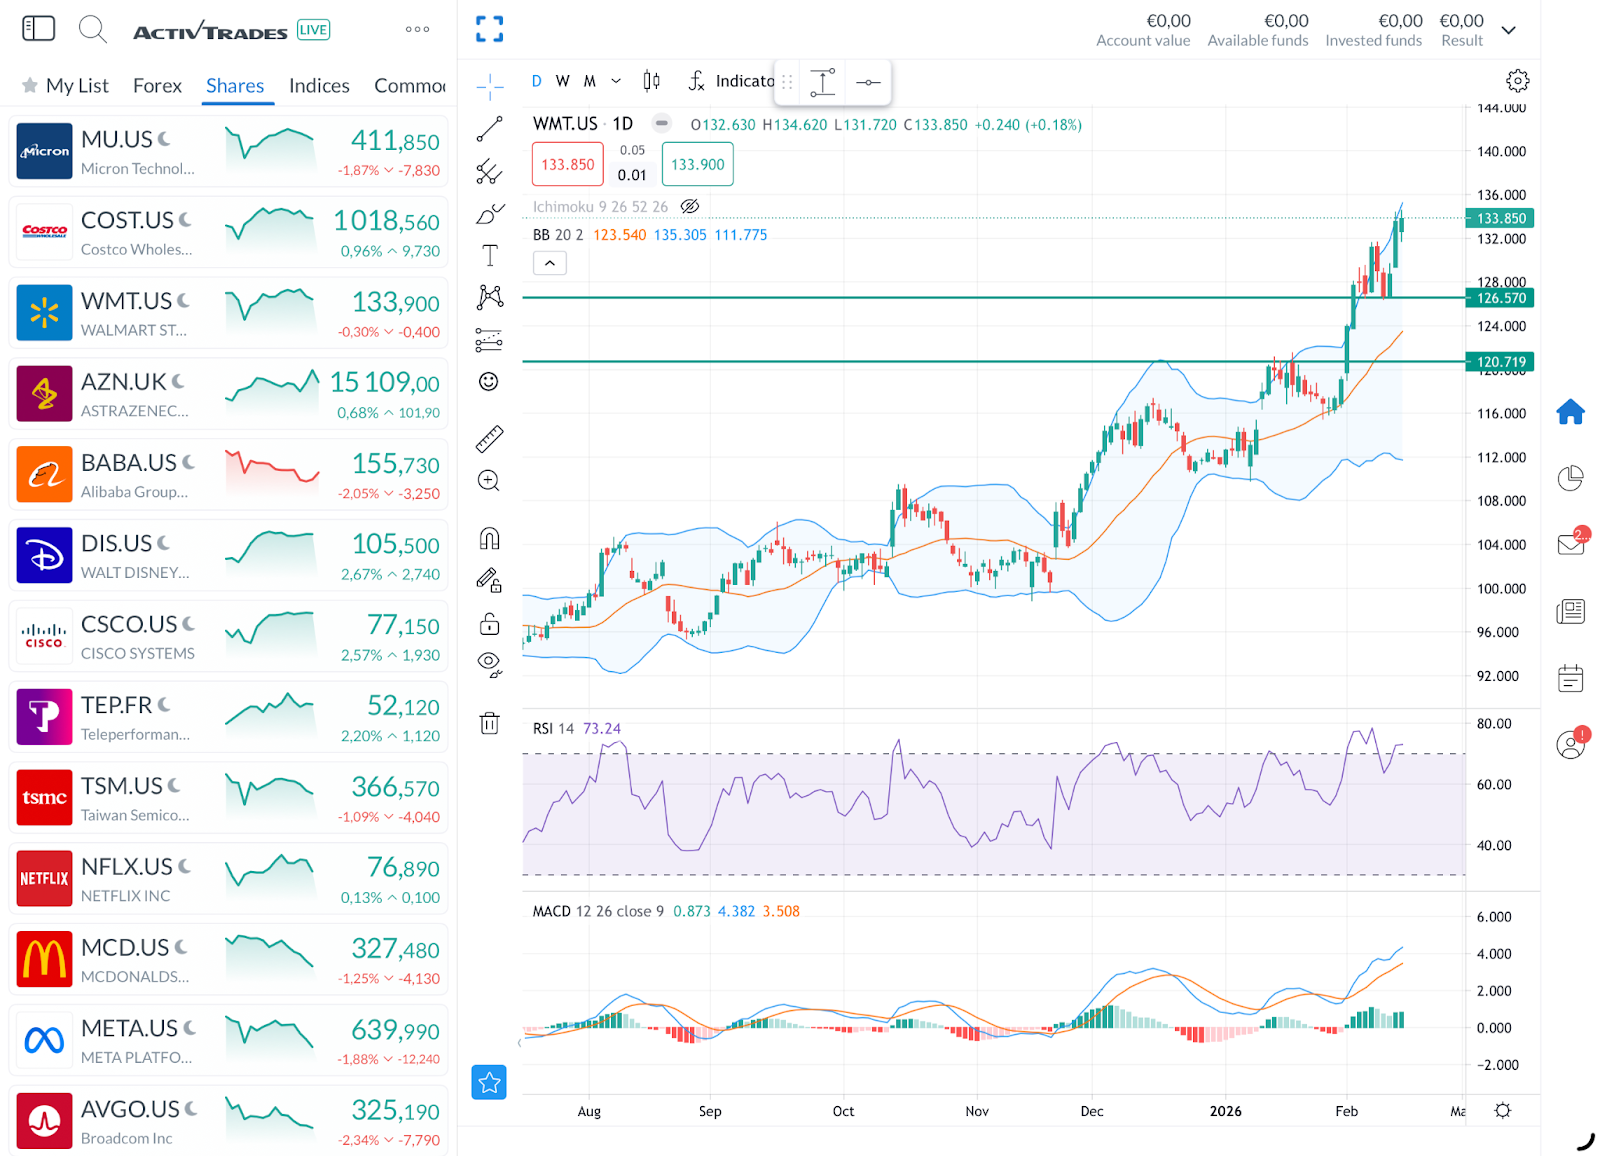Enter fullscreen chart mode

click(x=489, y=29)
